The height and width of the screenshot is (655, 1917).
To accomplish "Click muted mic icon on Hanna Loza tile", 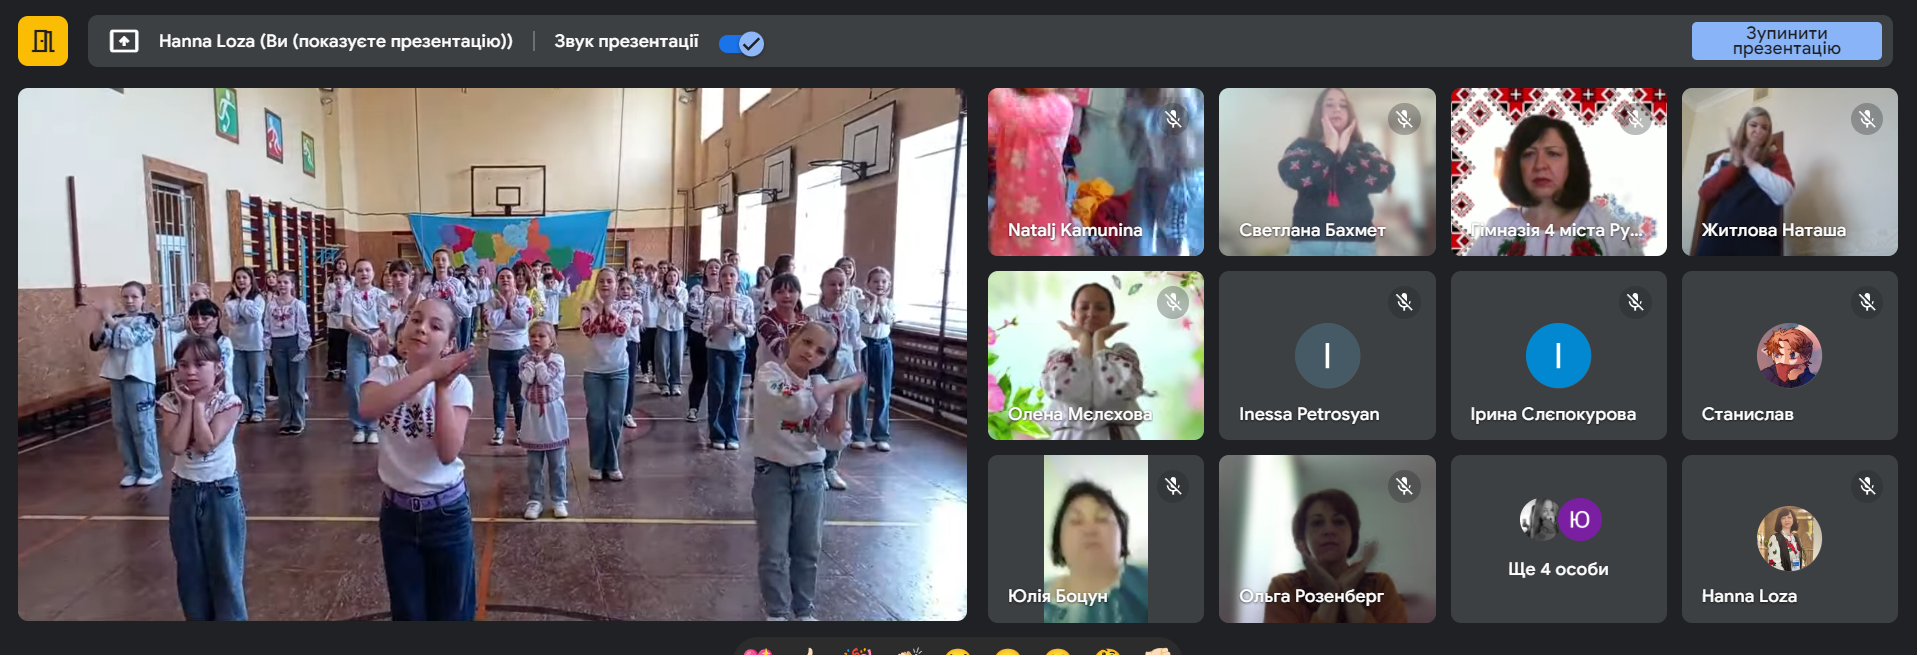I will click(x=1866, y=486).
